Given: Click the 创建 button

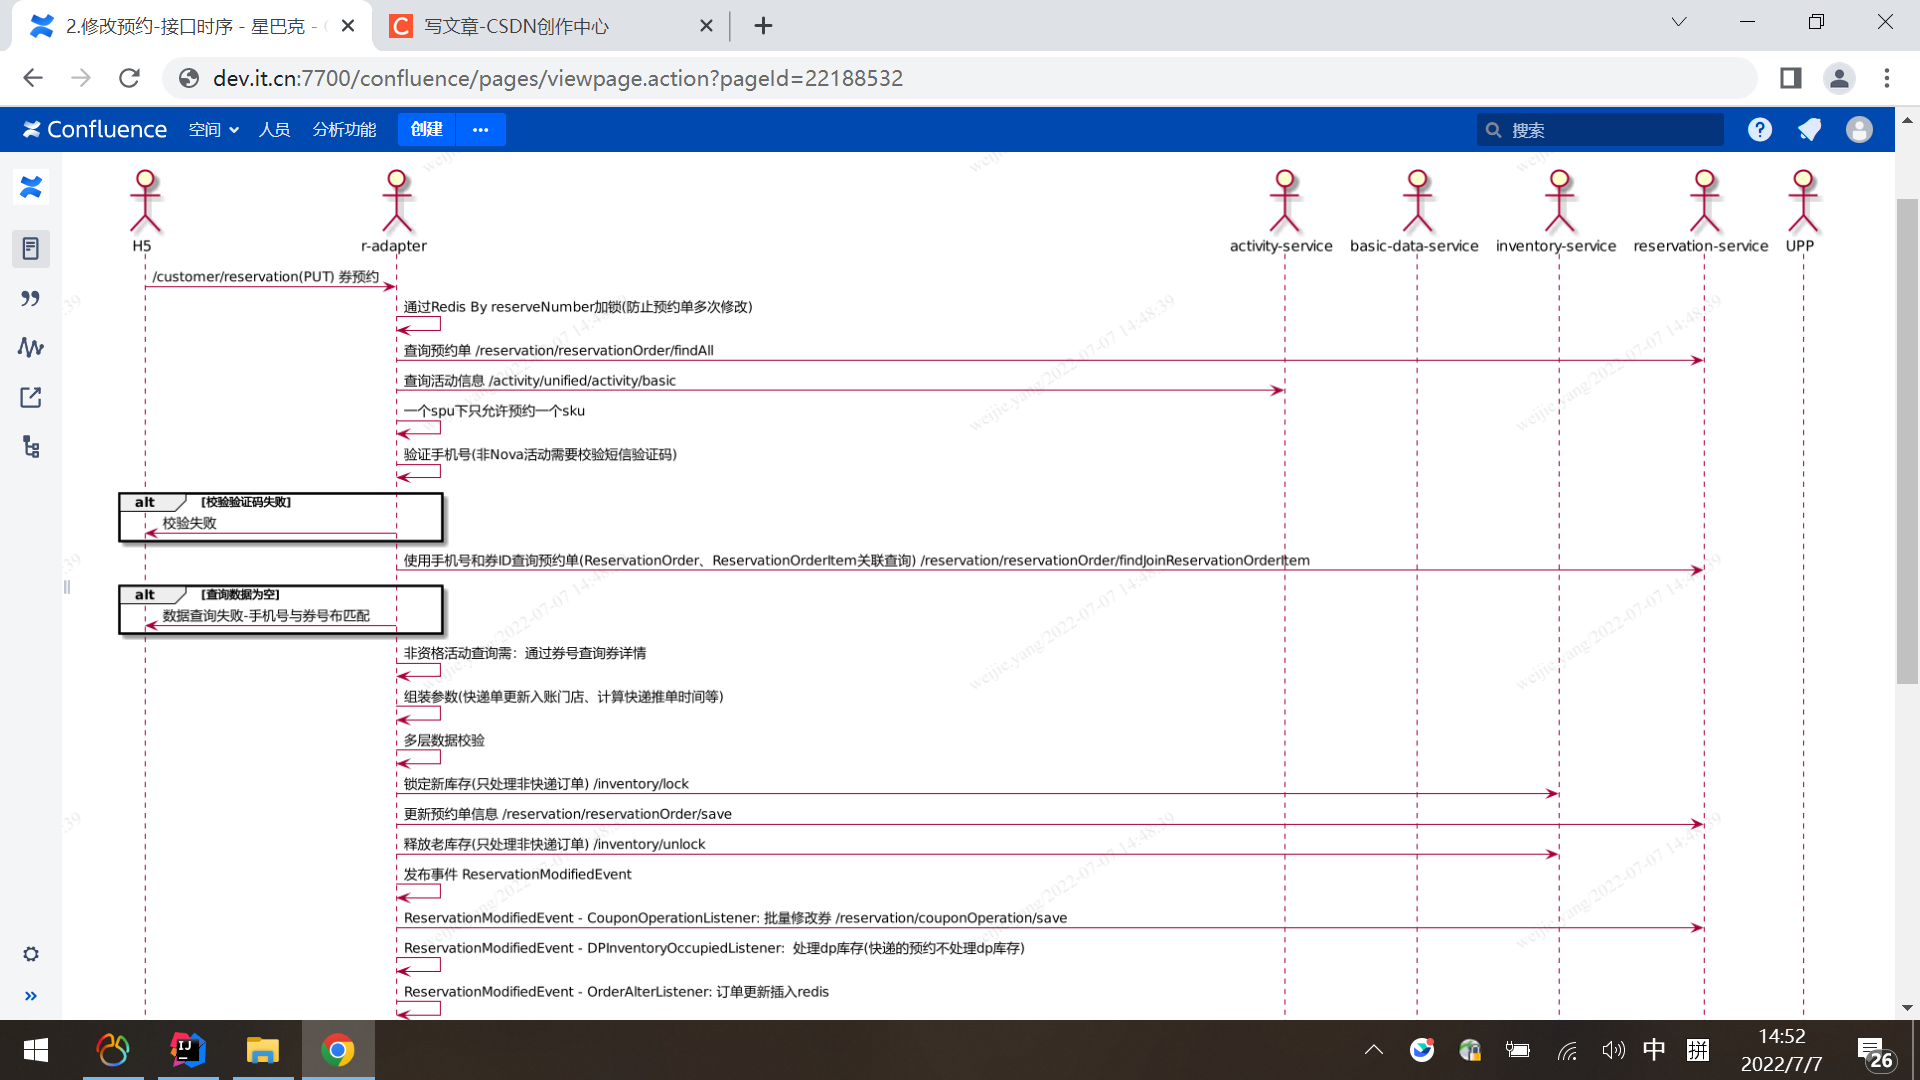Looking at the screenshot, I should (x=426, y=130).
